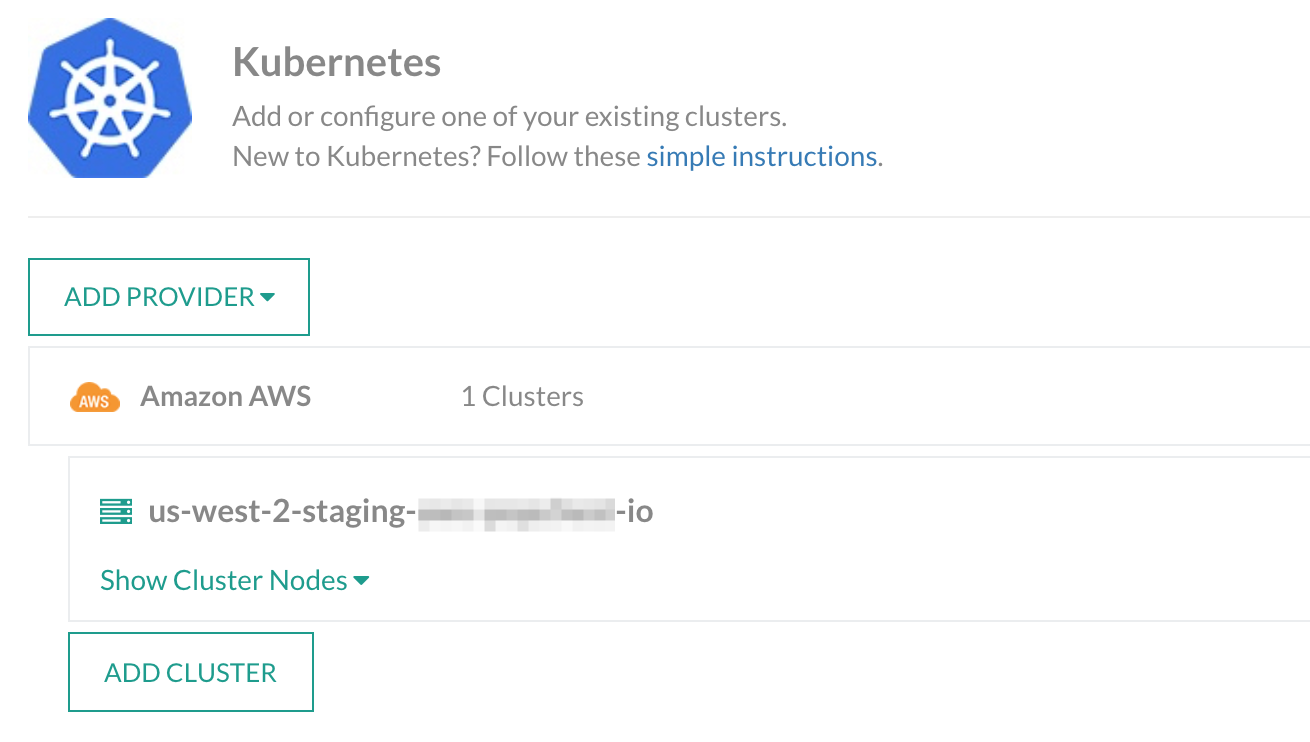The width and height of the screenshot is (1310, 742).
Task: Select the us-west-2-staging cluster name
Action: 401,512
